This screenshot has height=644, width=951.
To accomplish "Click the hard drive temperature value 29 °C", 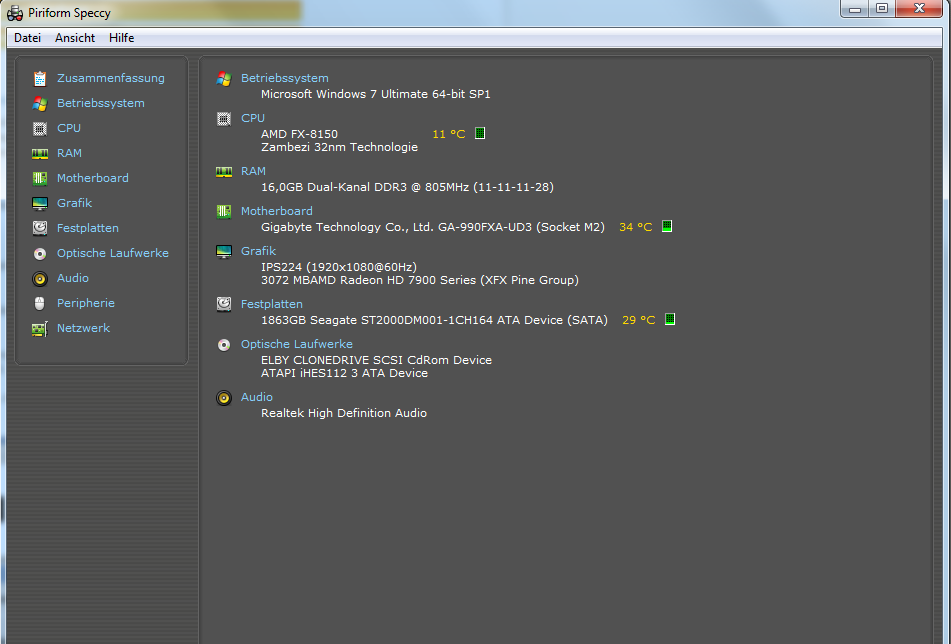I will (638, 320).
